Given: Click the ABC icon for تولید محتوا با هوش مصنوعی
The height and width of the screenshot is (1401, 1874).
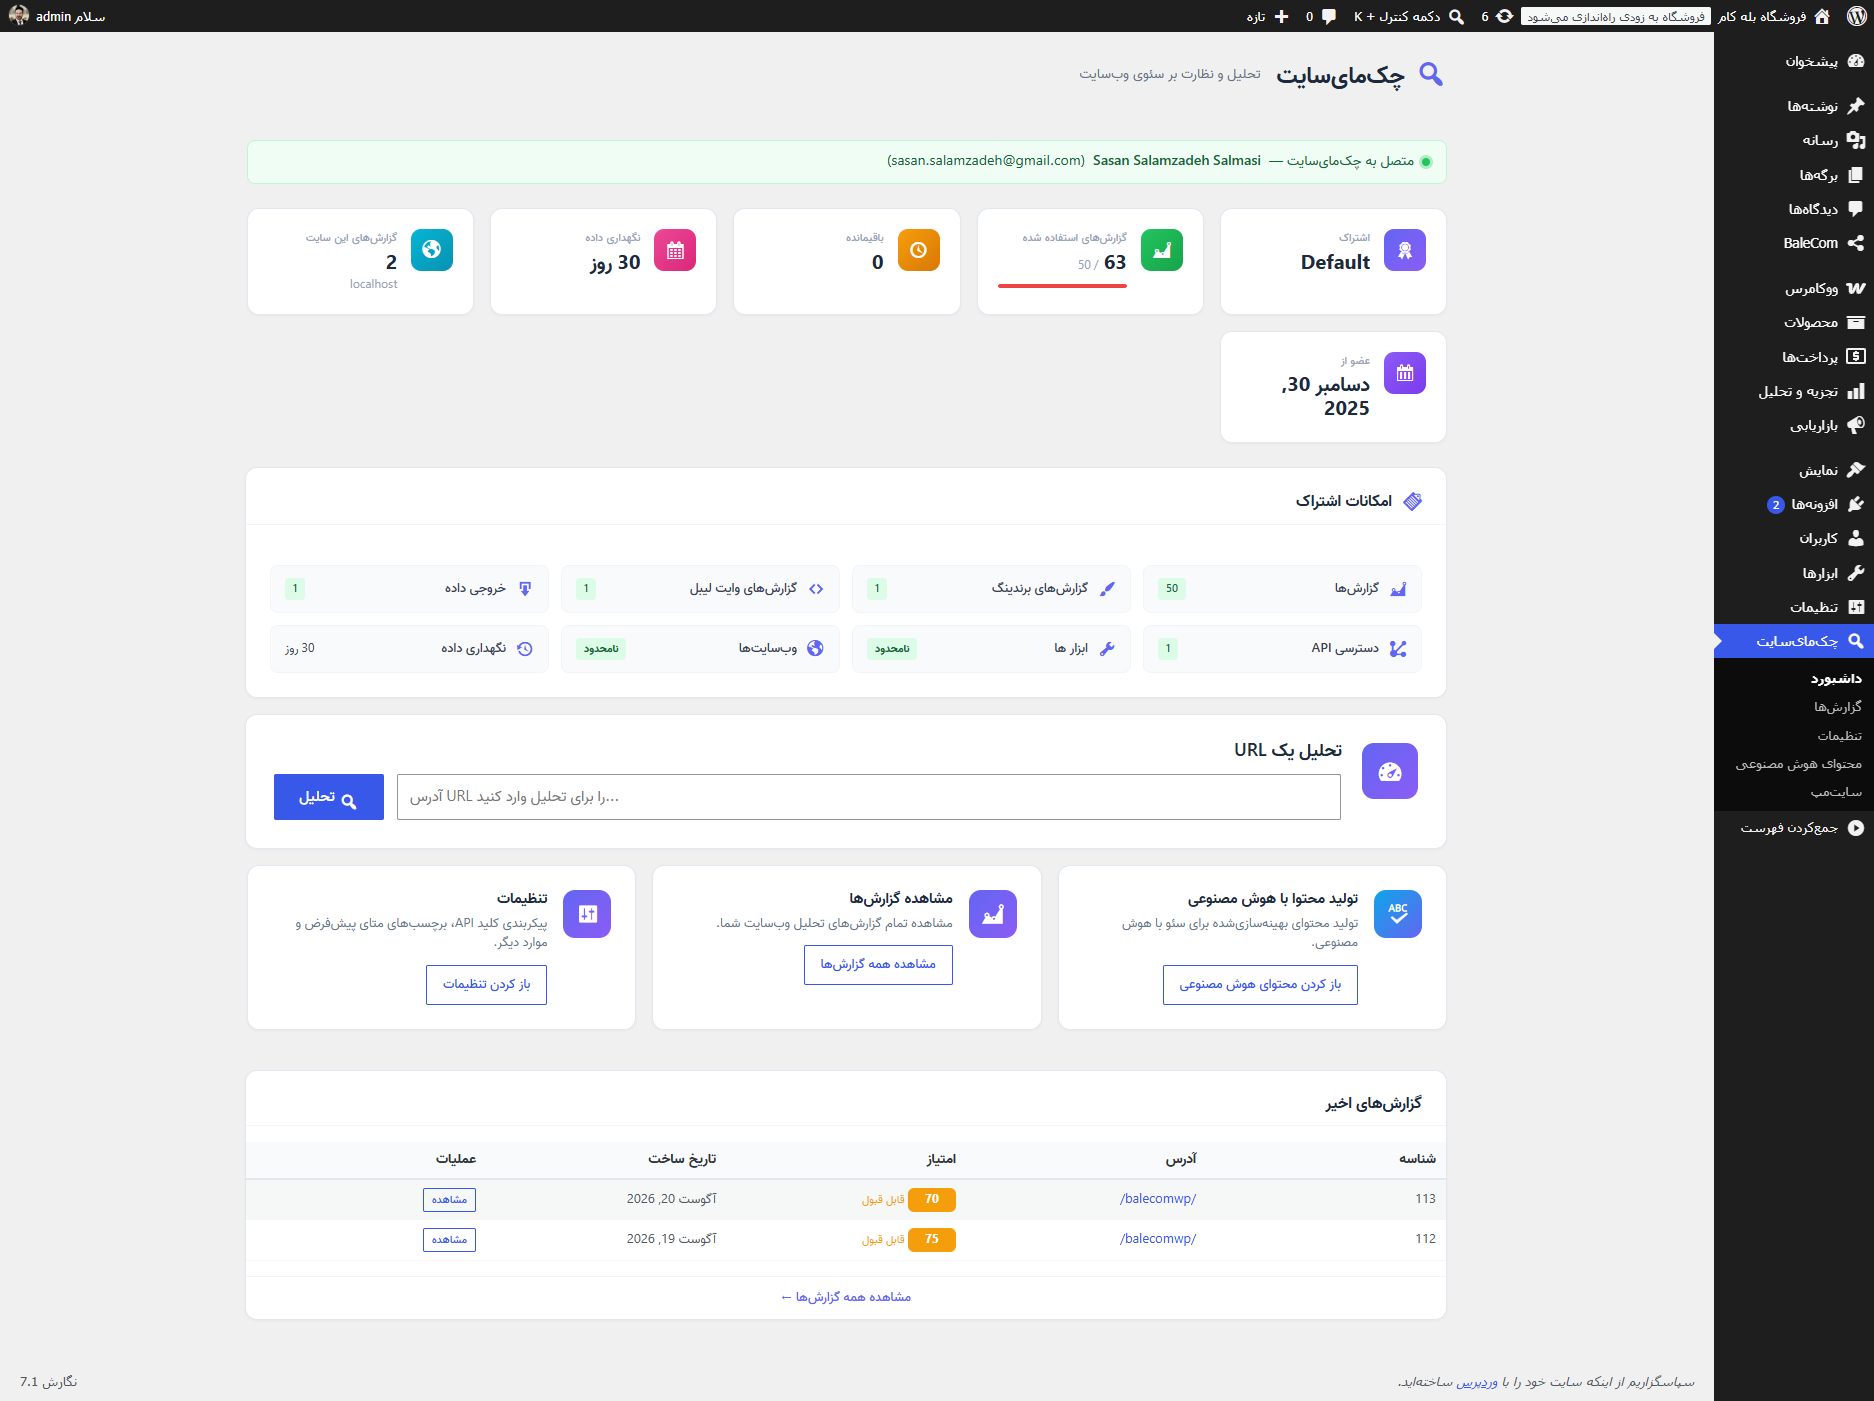Looking at the screenshot, I should [x=1398, y=914].
